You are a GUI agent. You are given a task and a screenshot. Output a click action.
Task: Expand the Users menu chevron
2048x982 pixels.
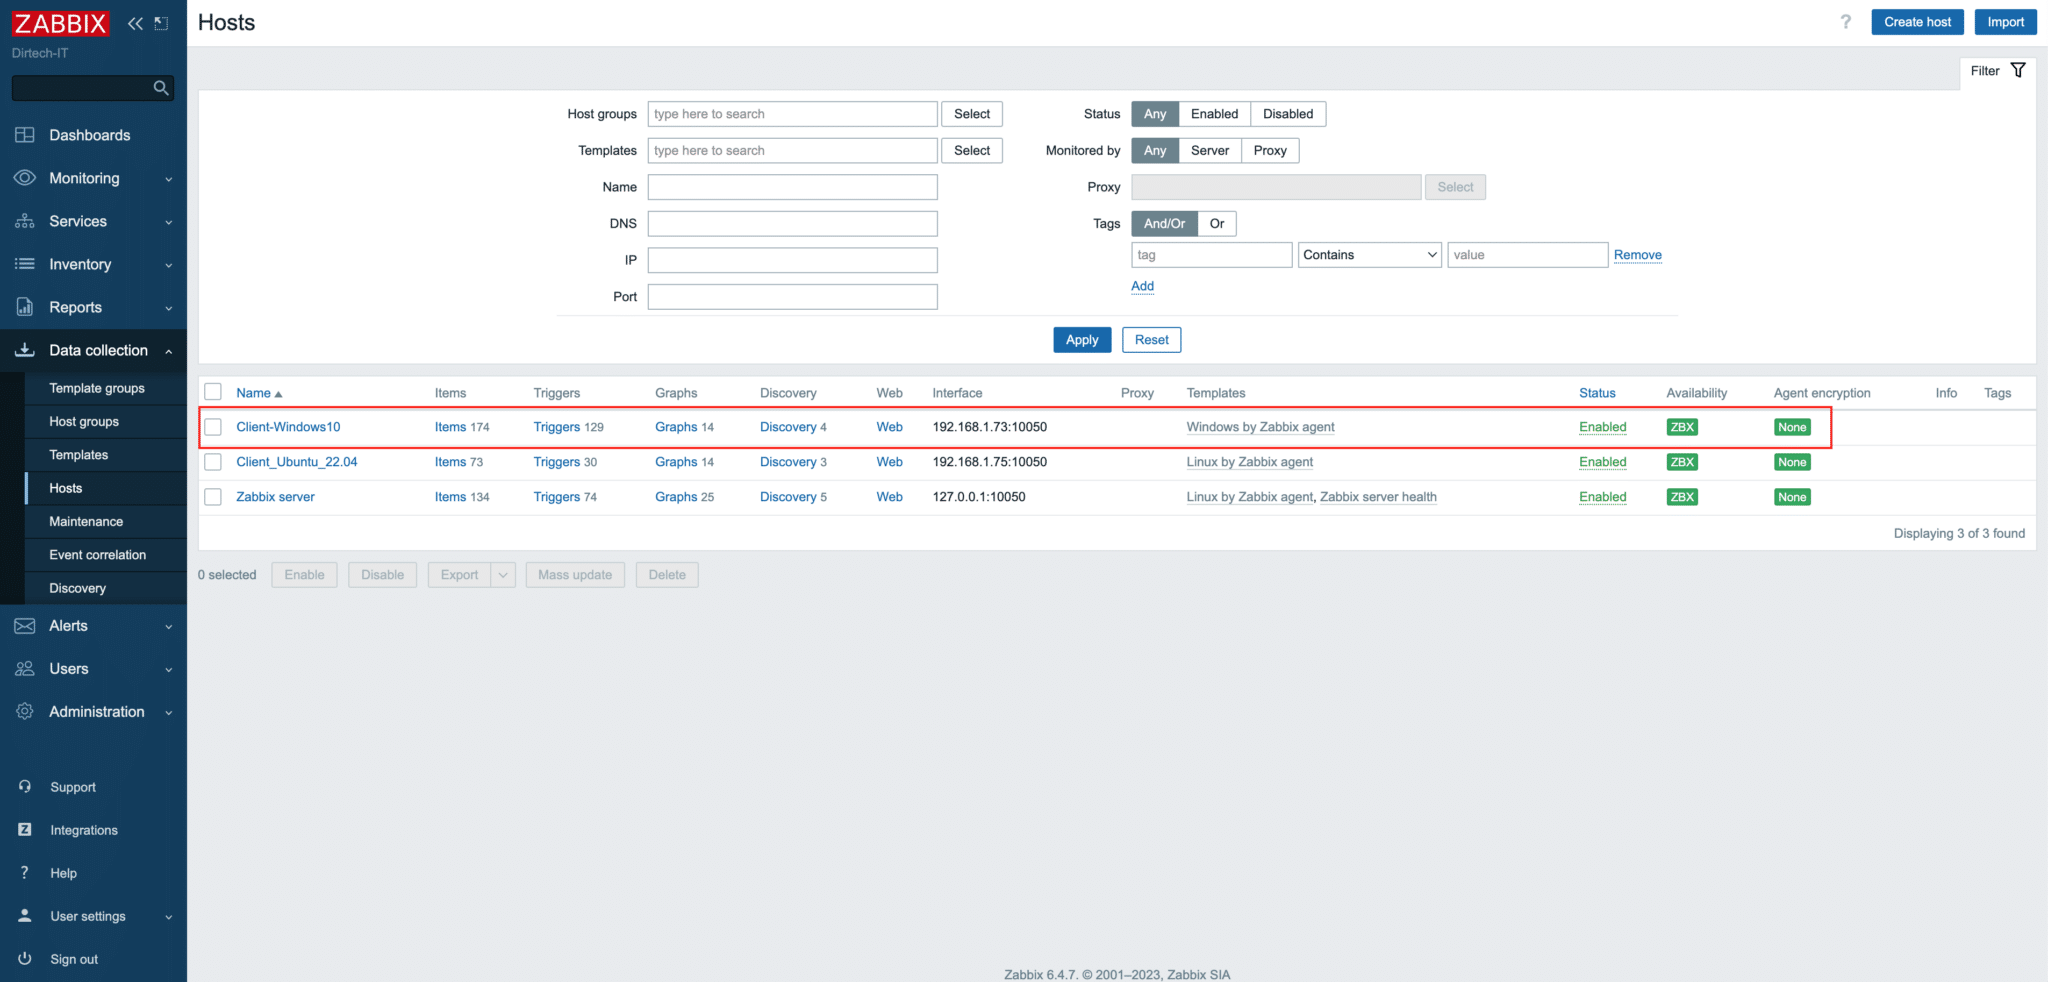pyautogui.click(x=168, y=668)
